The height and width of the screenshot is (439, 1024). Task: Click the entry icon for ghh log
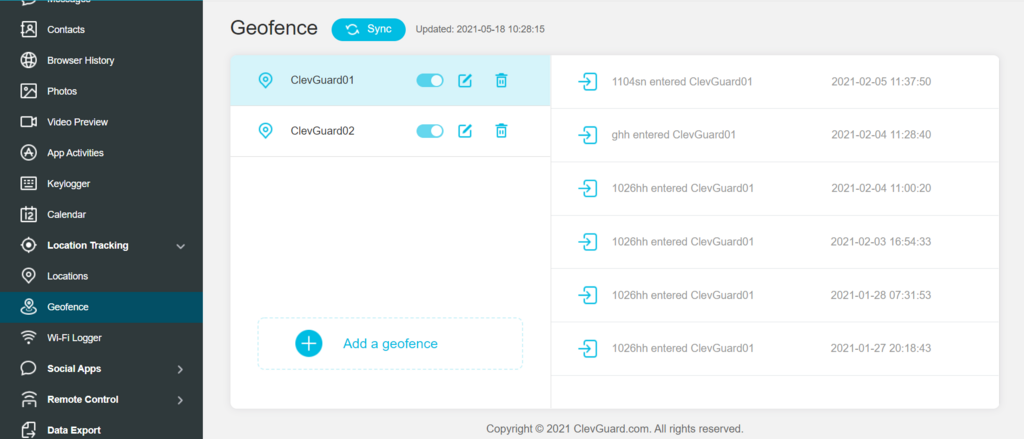pyautogui.click(x=588, y=135)
